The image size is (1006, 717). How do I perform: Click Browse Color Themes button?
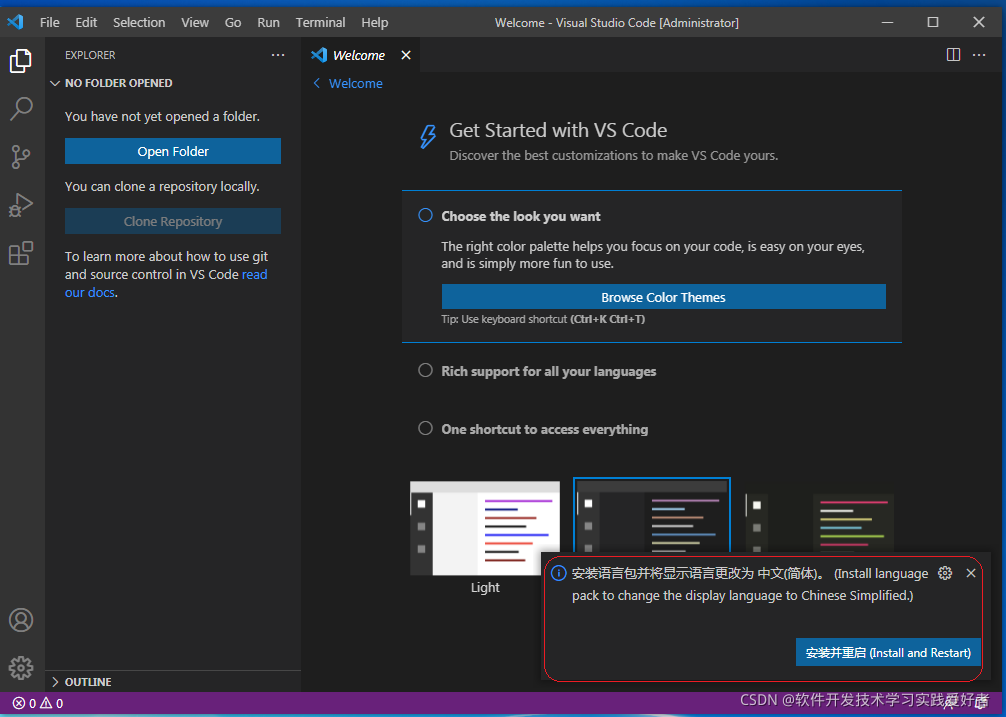point(663,297)
